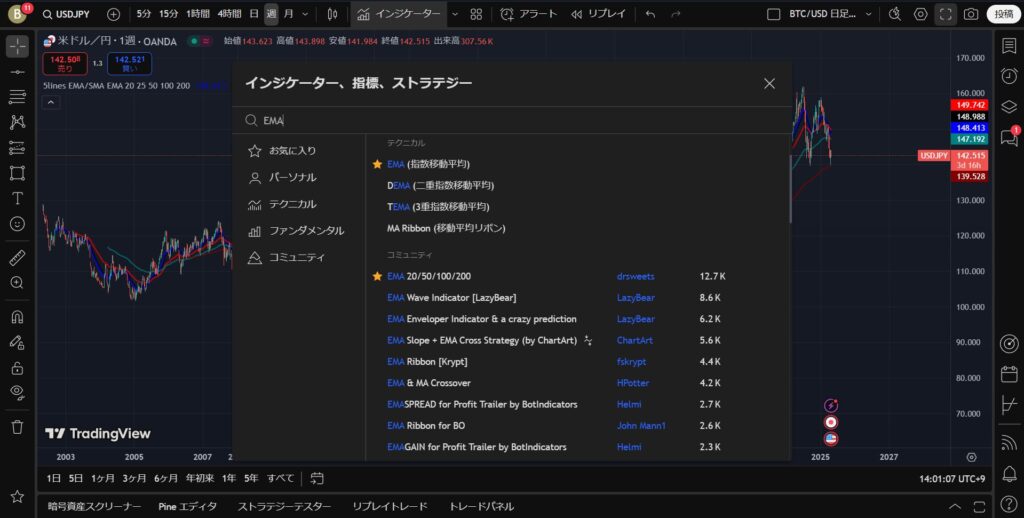This screenshot has height=518, width=1024.
Task: Click the red 売り sell price button
Action: pyautogui.click(x=65, y=63)
